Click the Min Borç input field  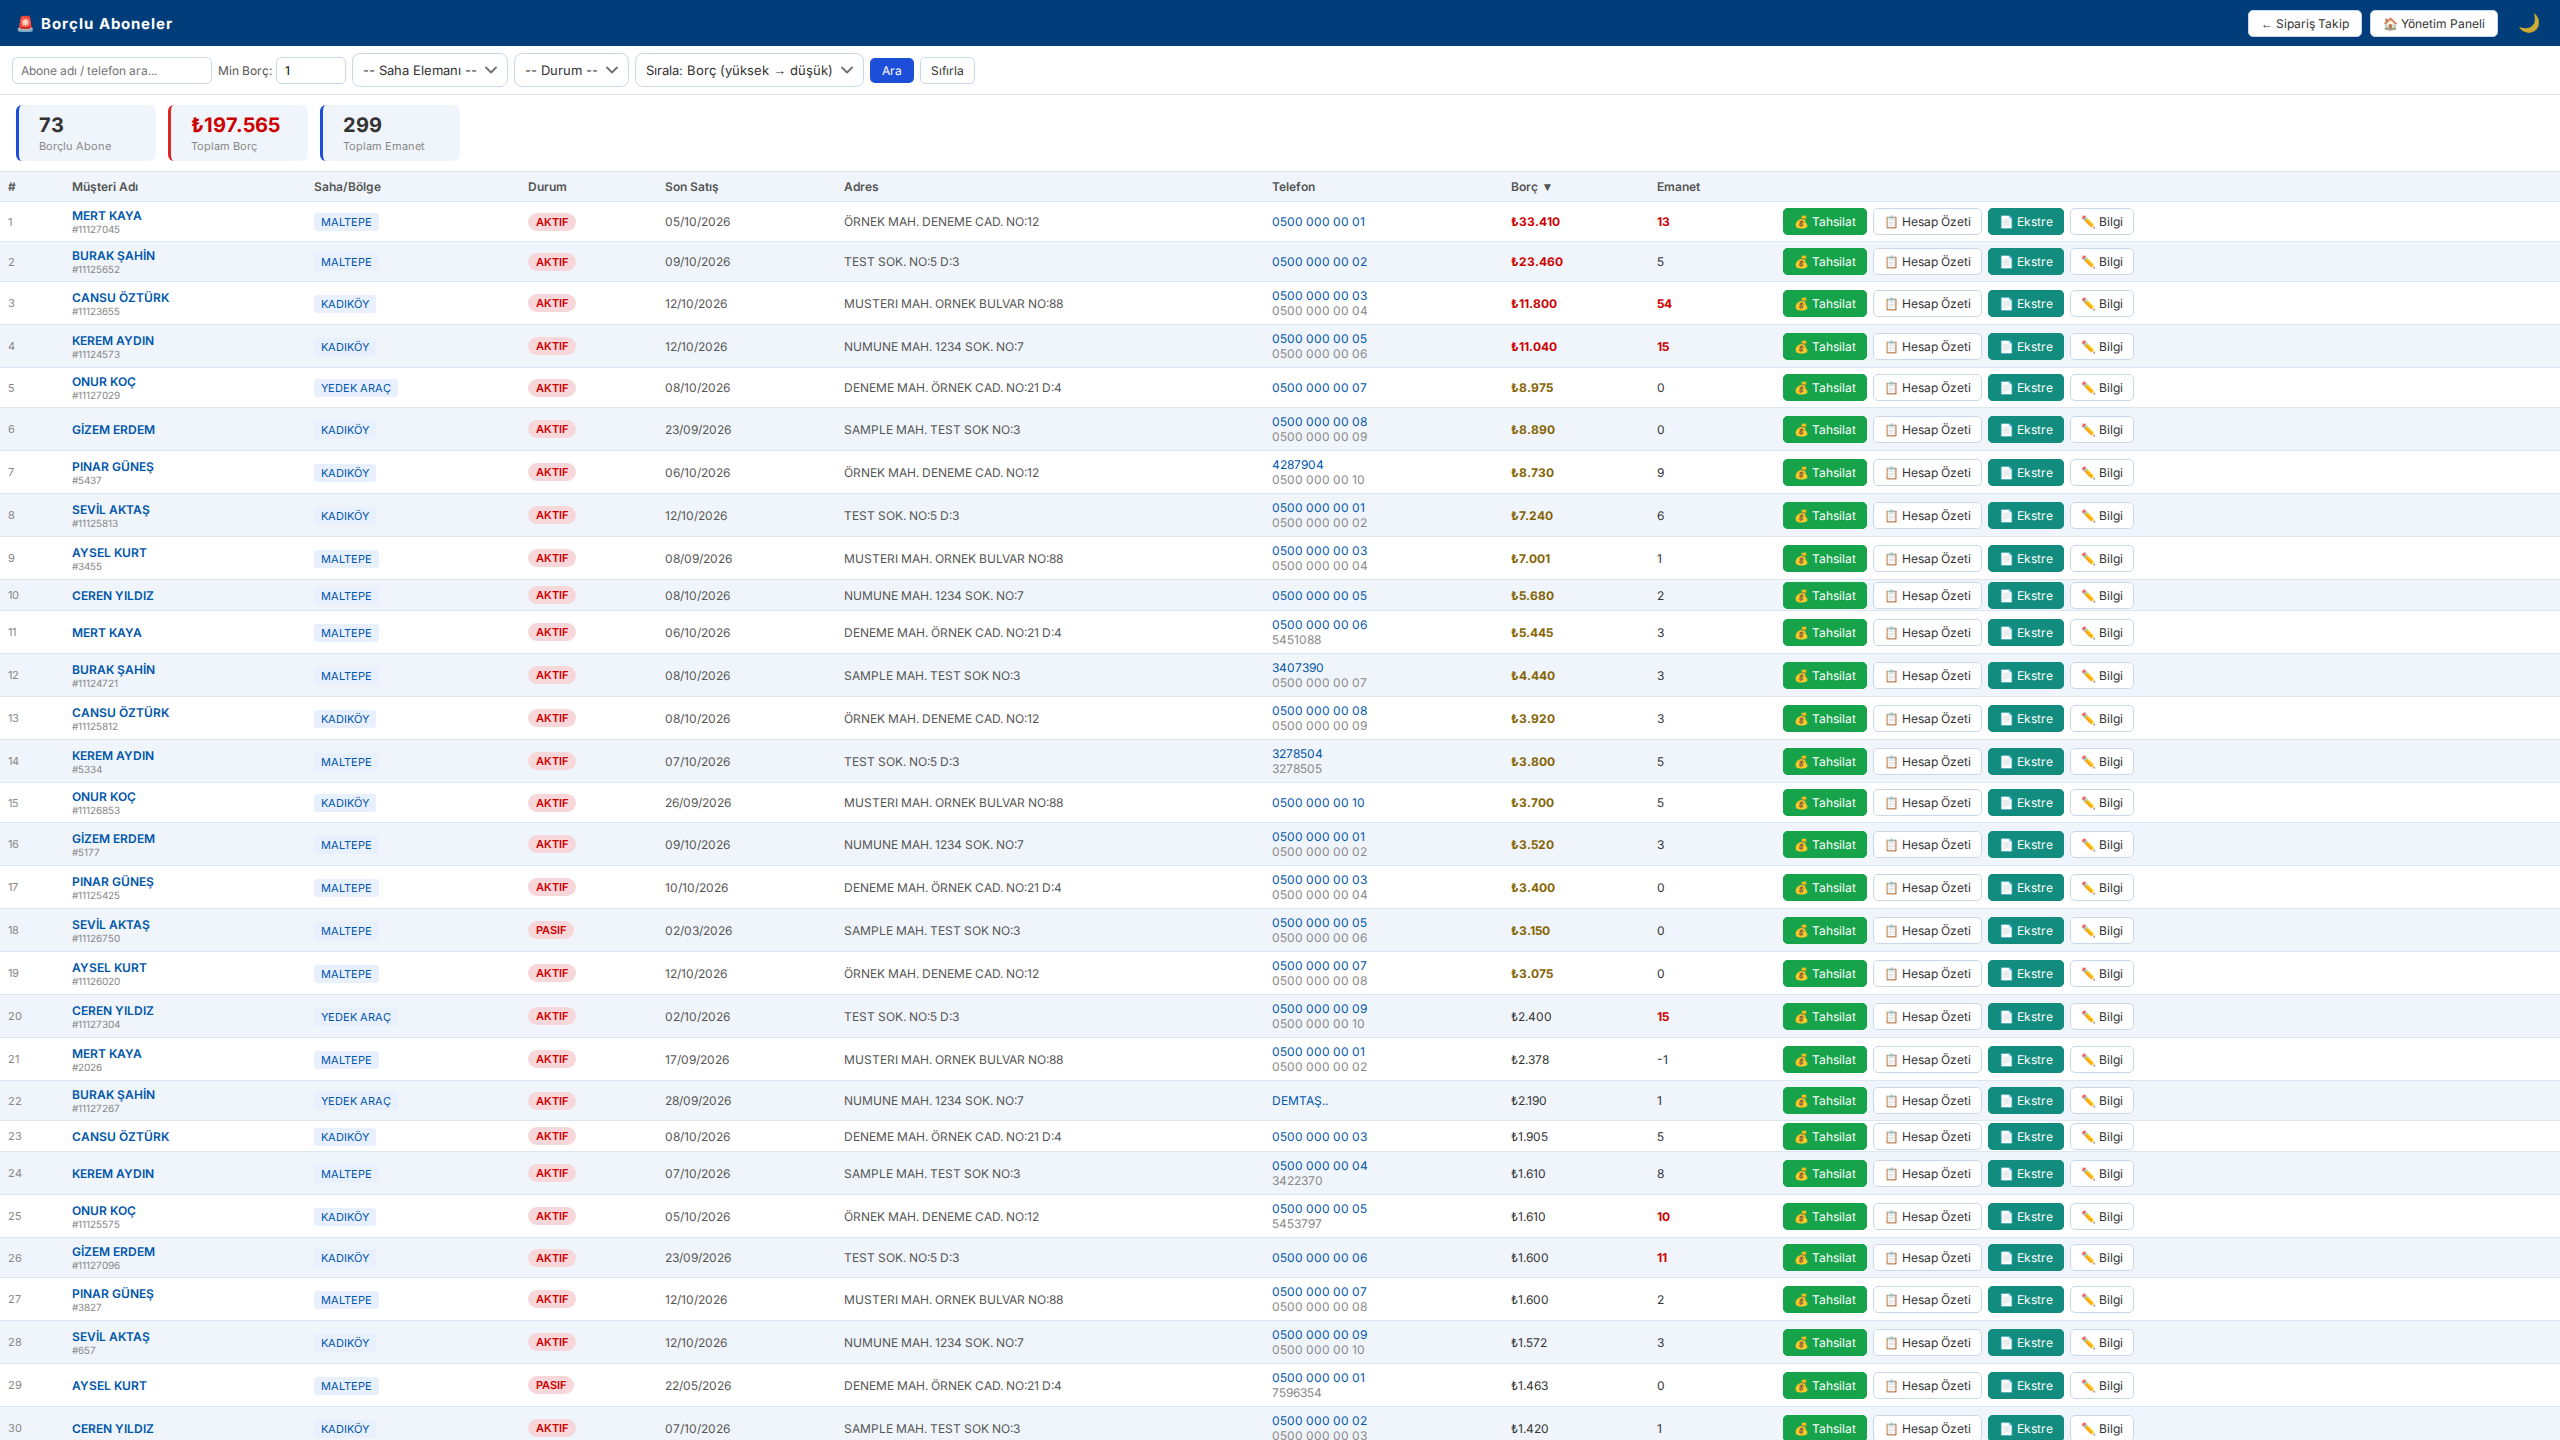(x=310, y=70)
